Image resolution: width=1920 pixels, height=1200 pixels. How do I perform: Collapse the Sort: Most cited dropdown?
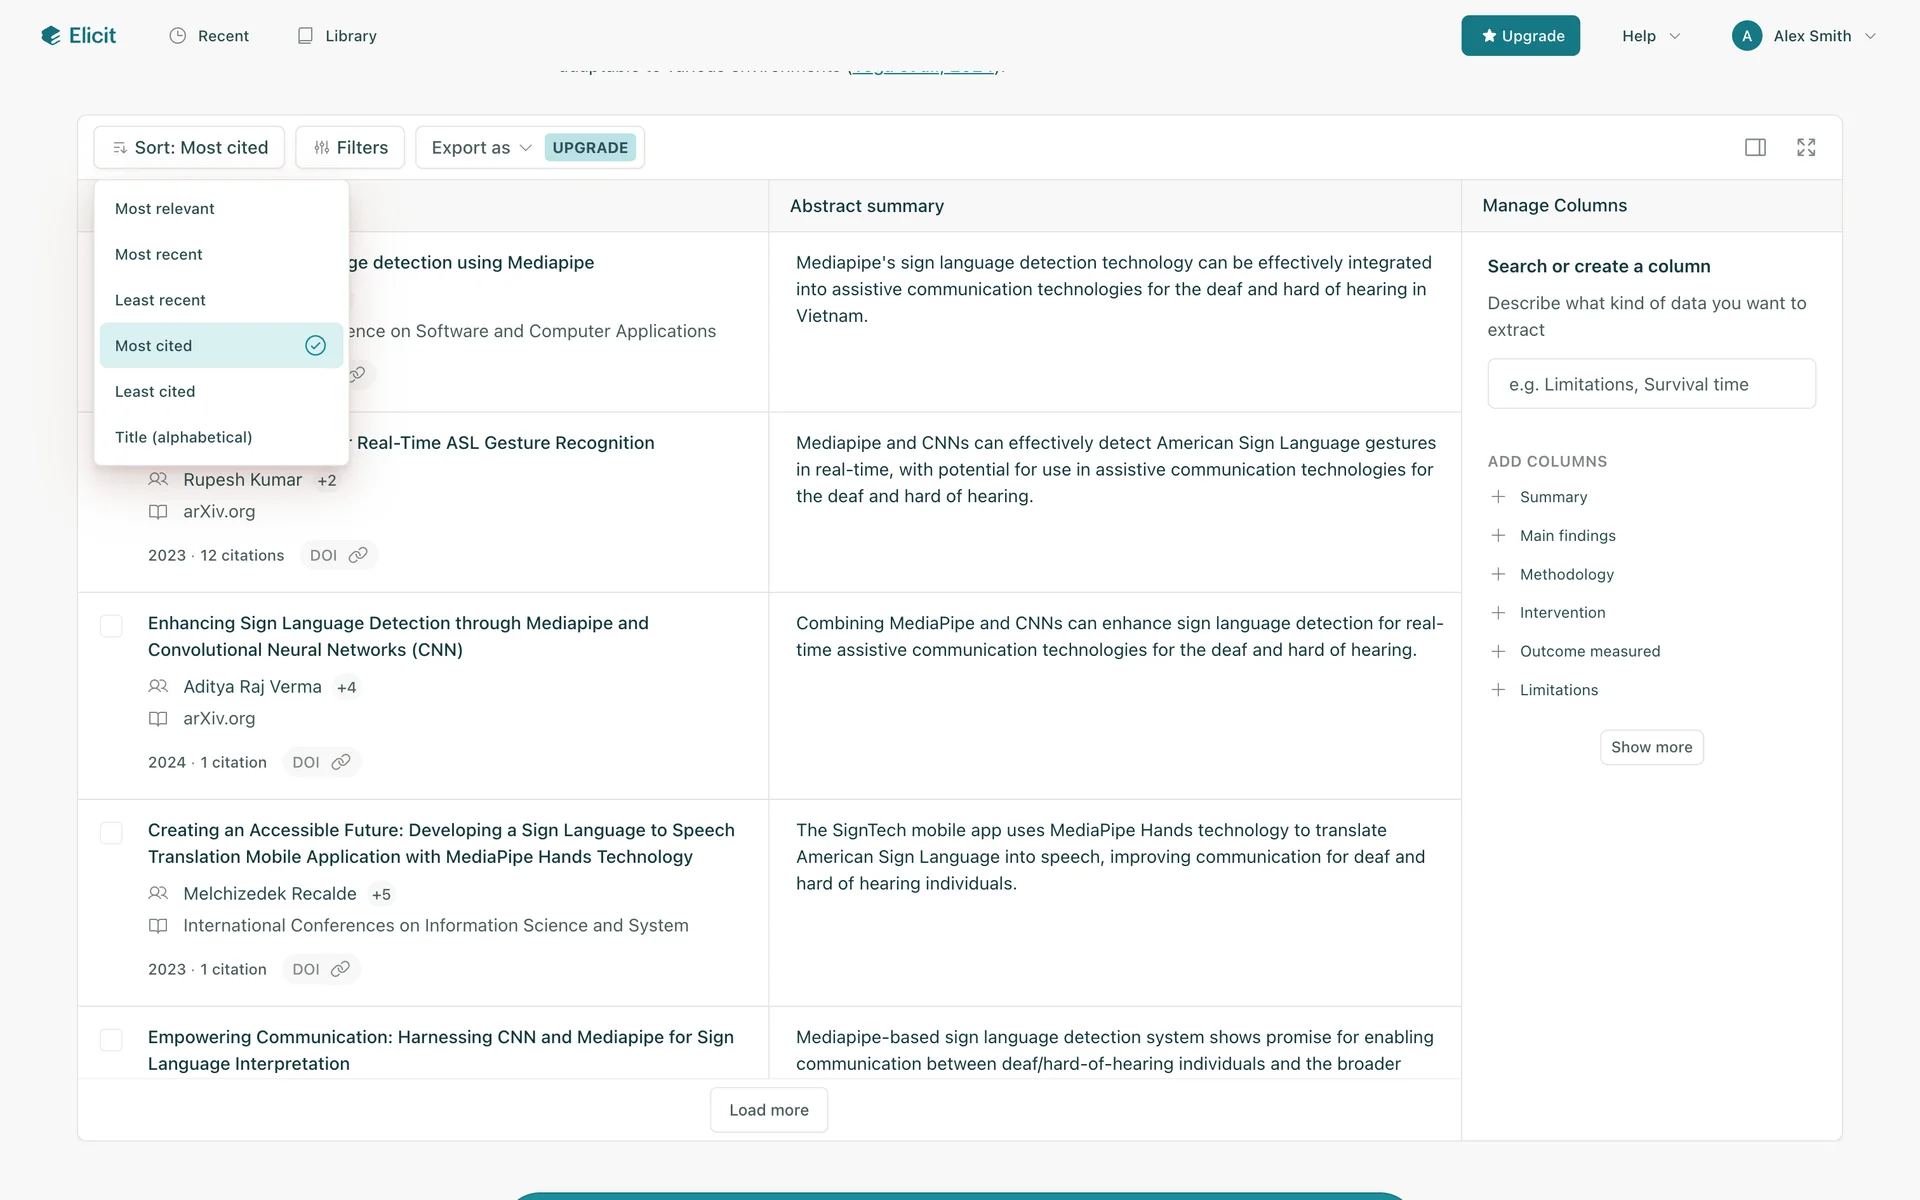click(x=189, y=148)
